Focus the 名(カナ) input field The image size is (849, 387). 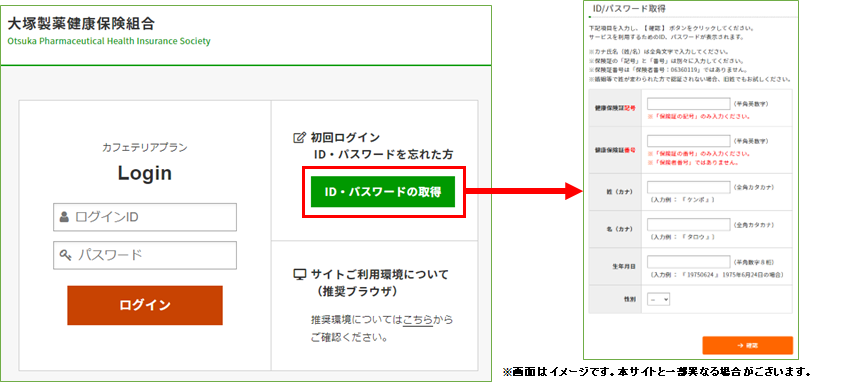pyautogui.click(x=688, y=225)
